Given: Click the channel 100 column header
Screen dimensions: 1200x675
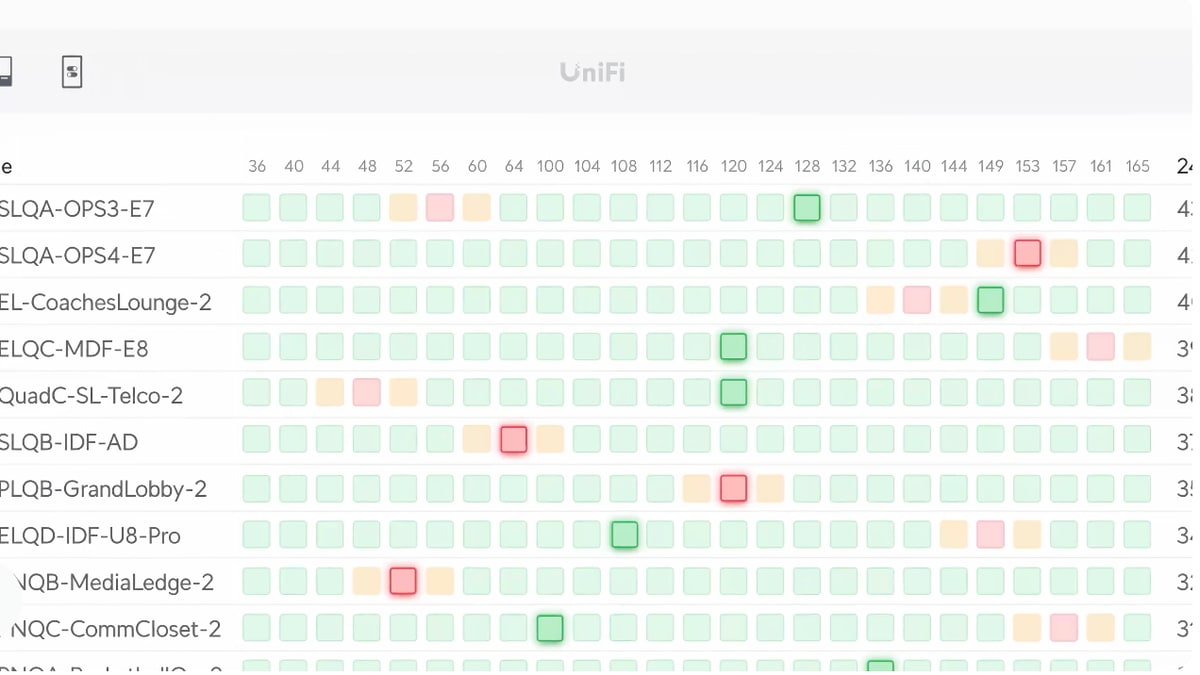Looking at the screenshot, I should tap(550, 167).
